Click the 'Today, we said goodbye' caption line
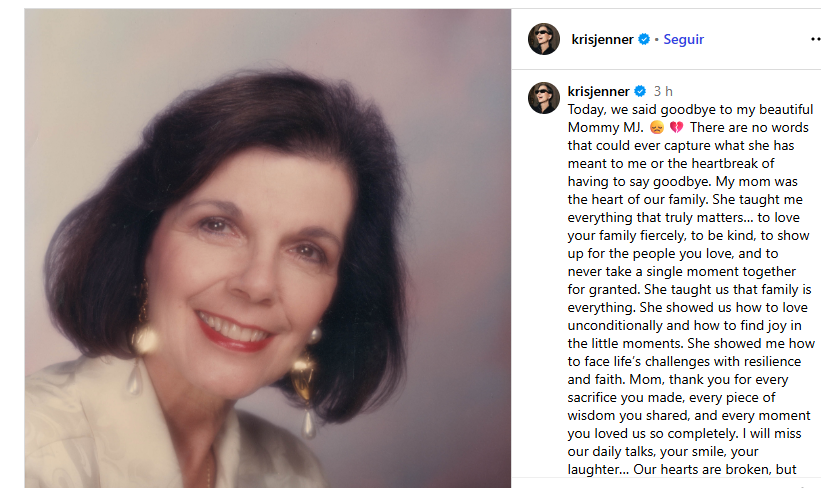The height and width of the screenshot is (488, 821). (x=690, y=109)
